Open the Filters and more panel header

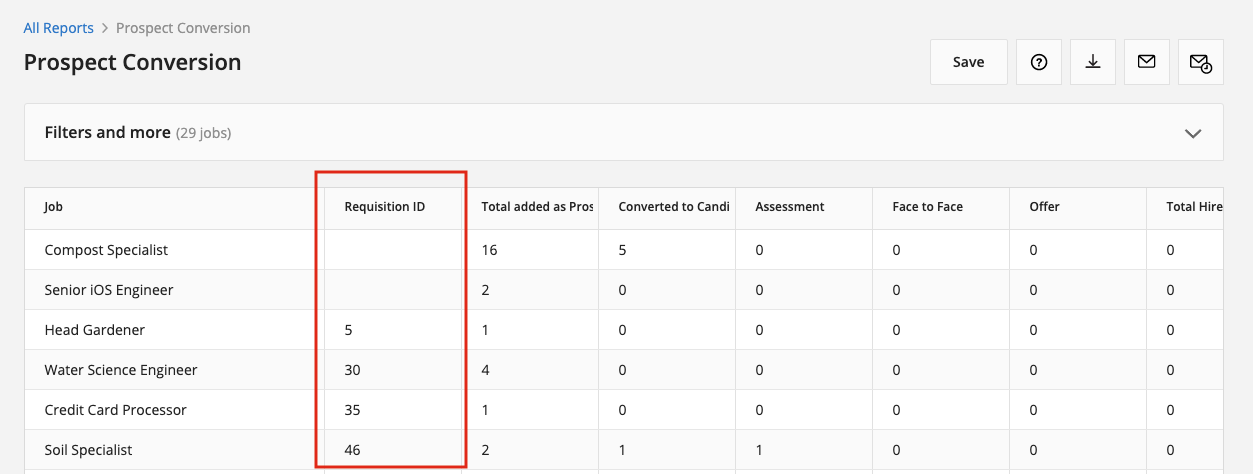(x=624, y=132)
